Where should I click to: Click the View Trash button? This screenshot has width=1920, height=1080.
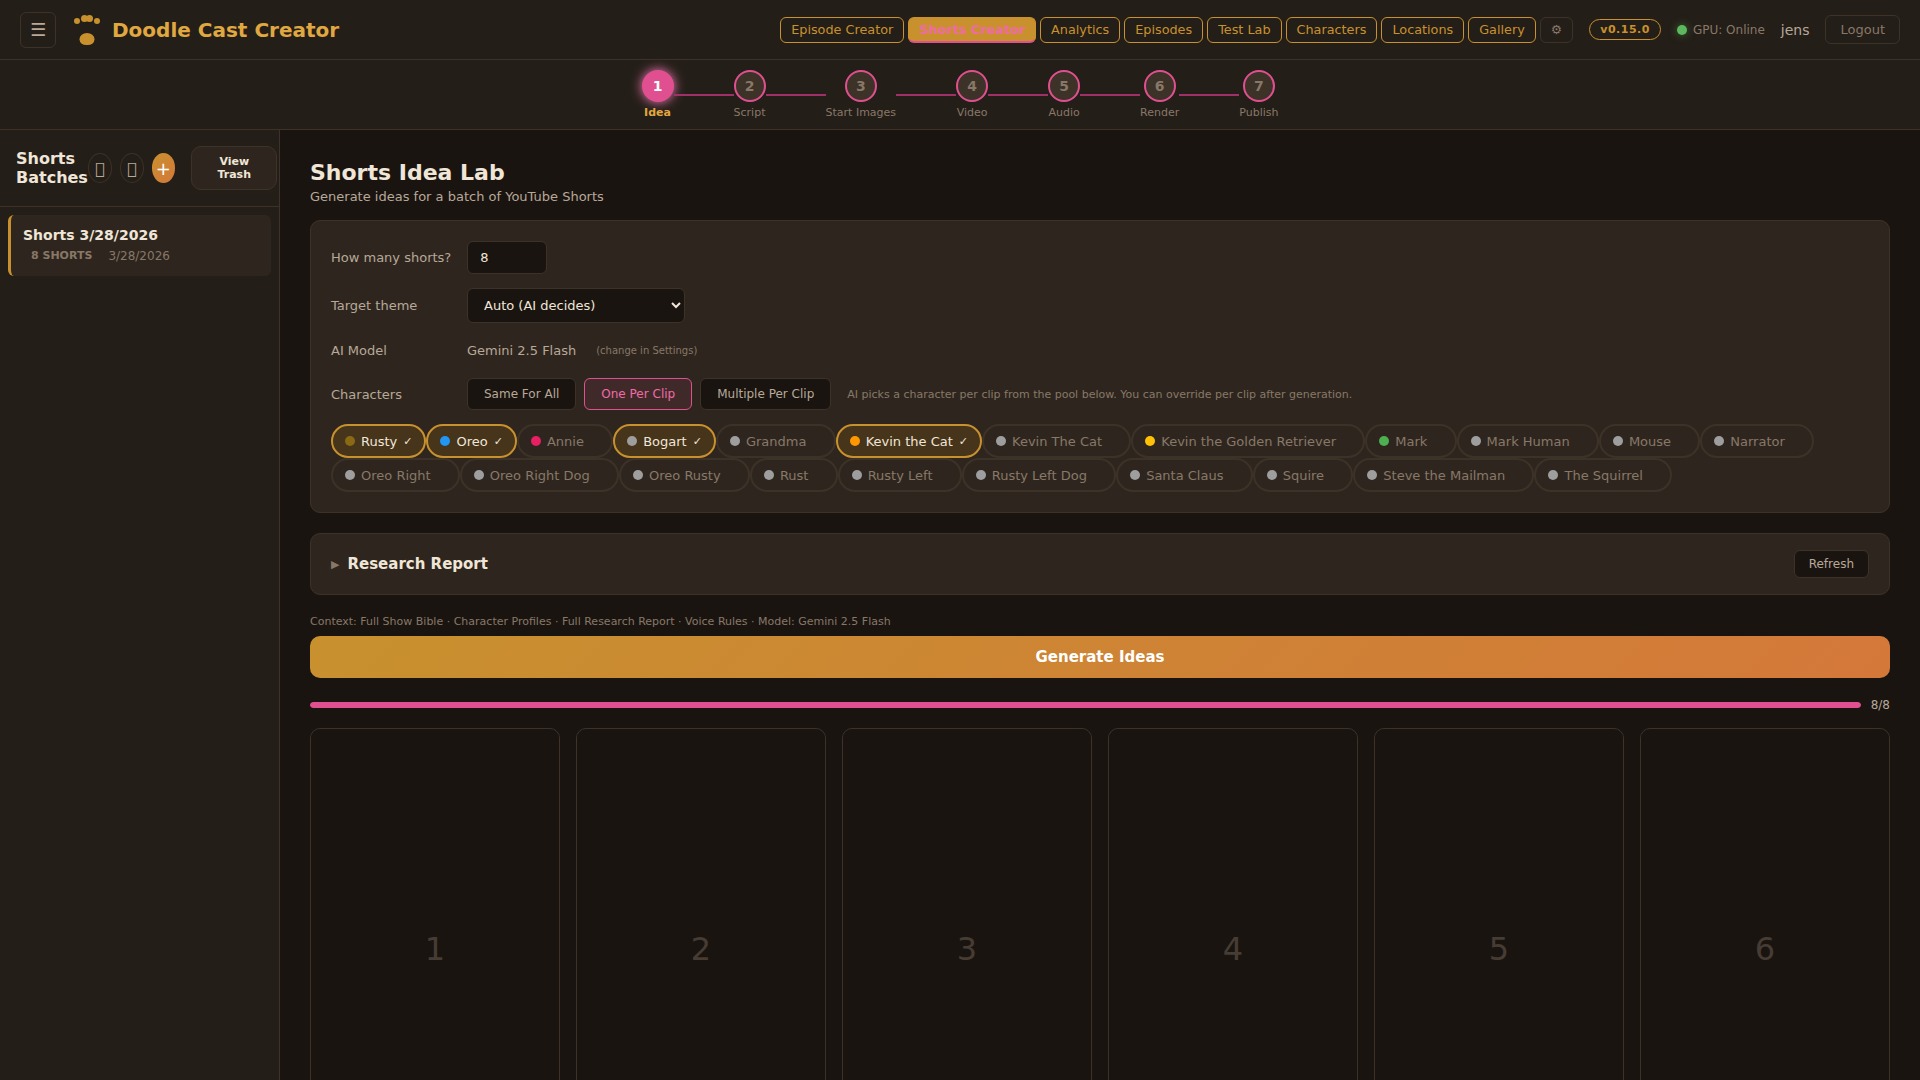pos(234,168)
